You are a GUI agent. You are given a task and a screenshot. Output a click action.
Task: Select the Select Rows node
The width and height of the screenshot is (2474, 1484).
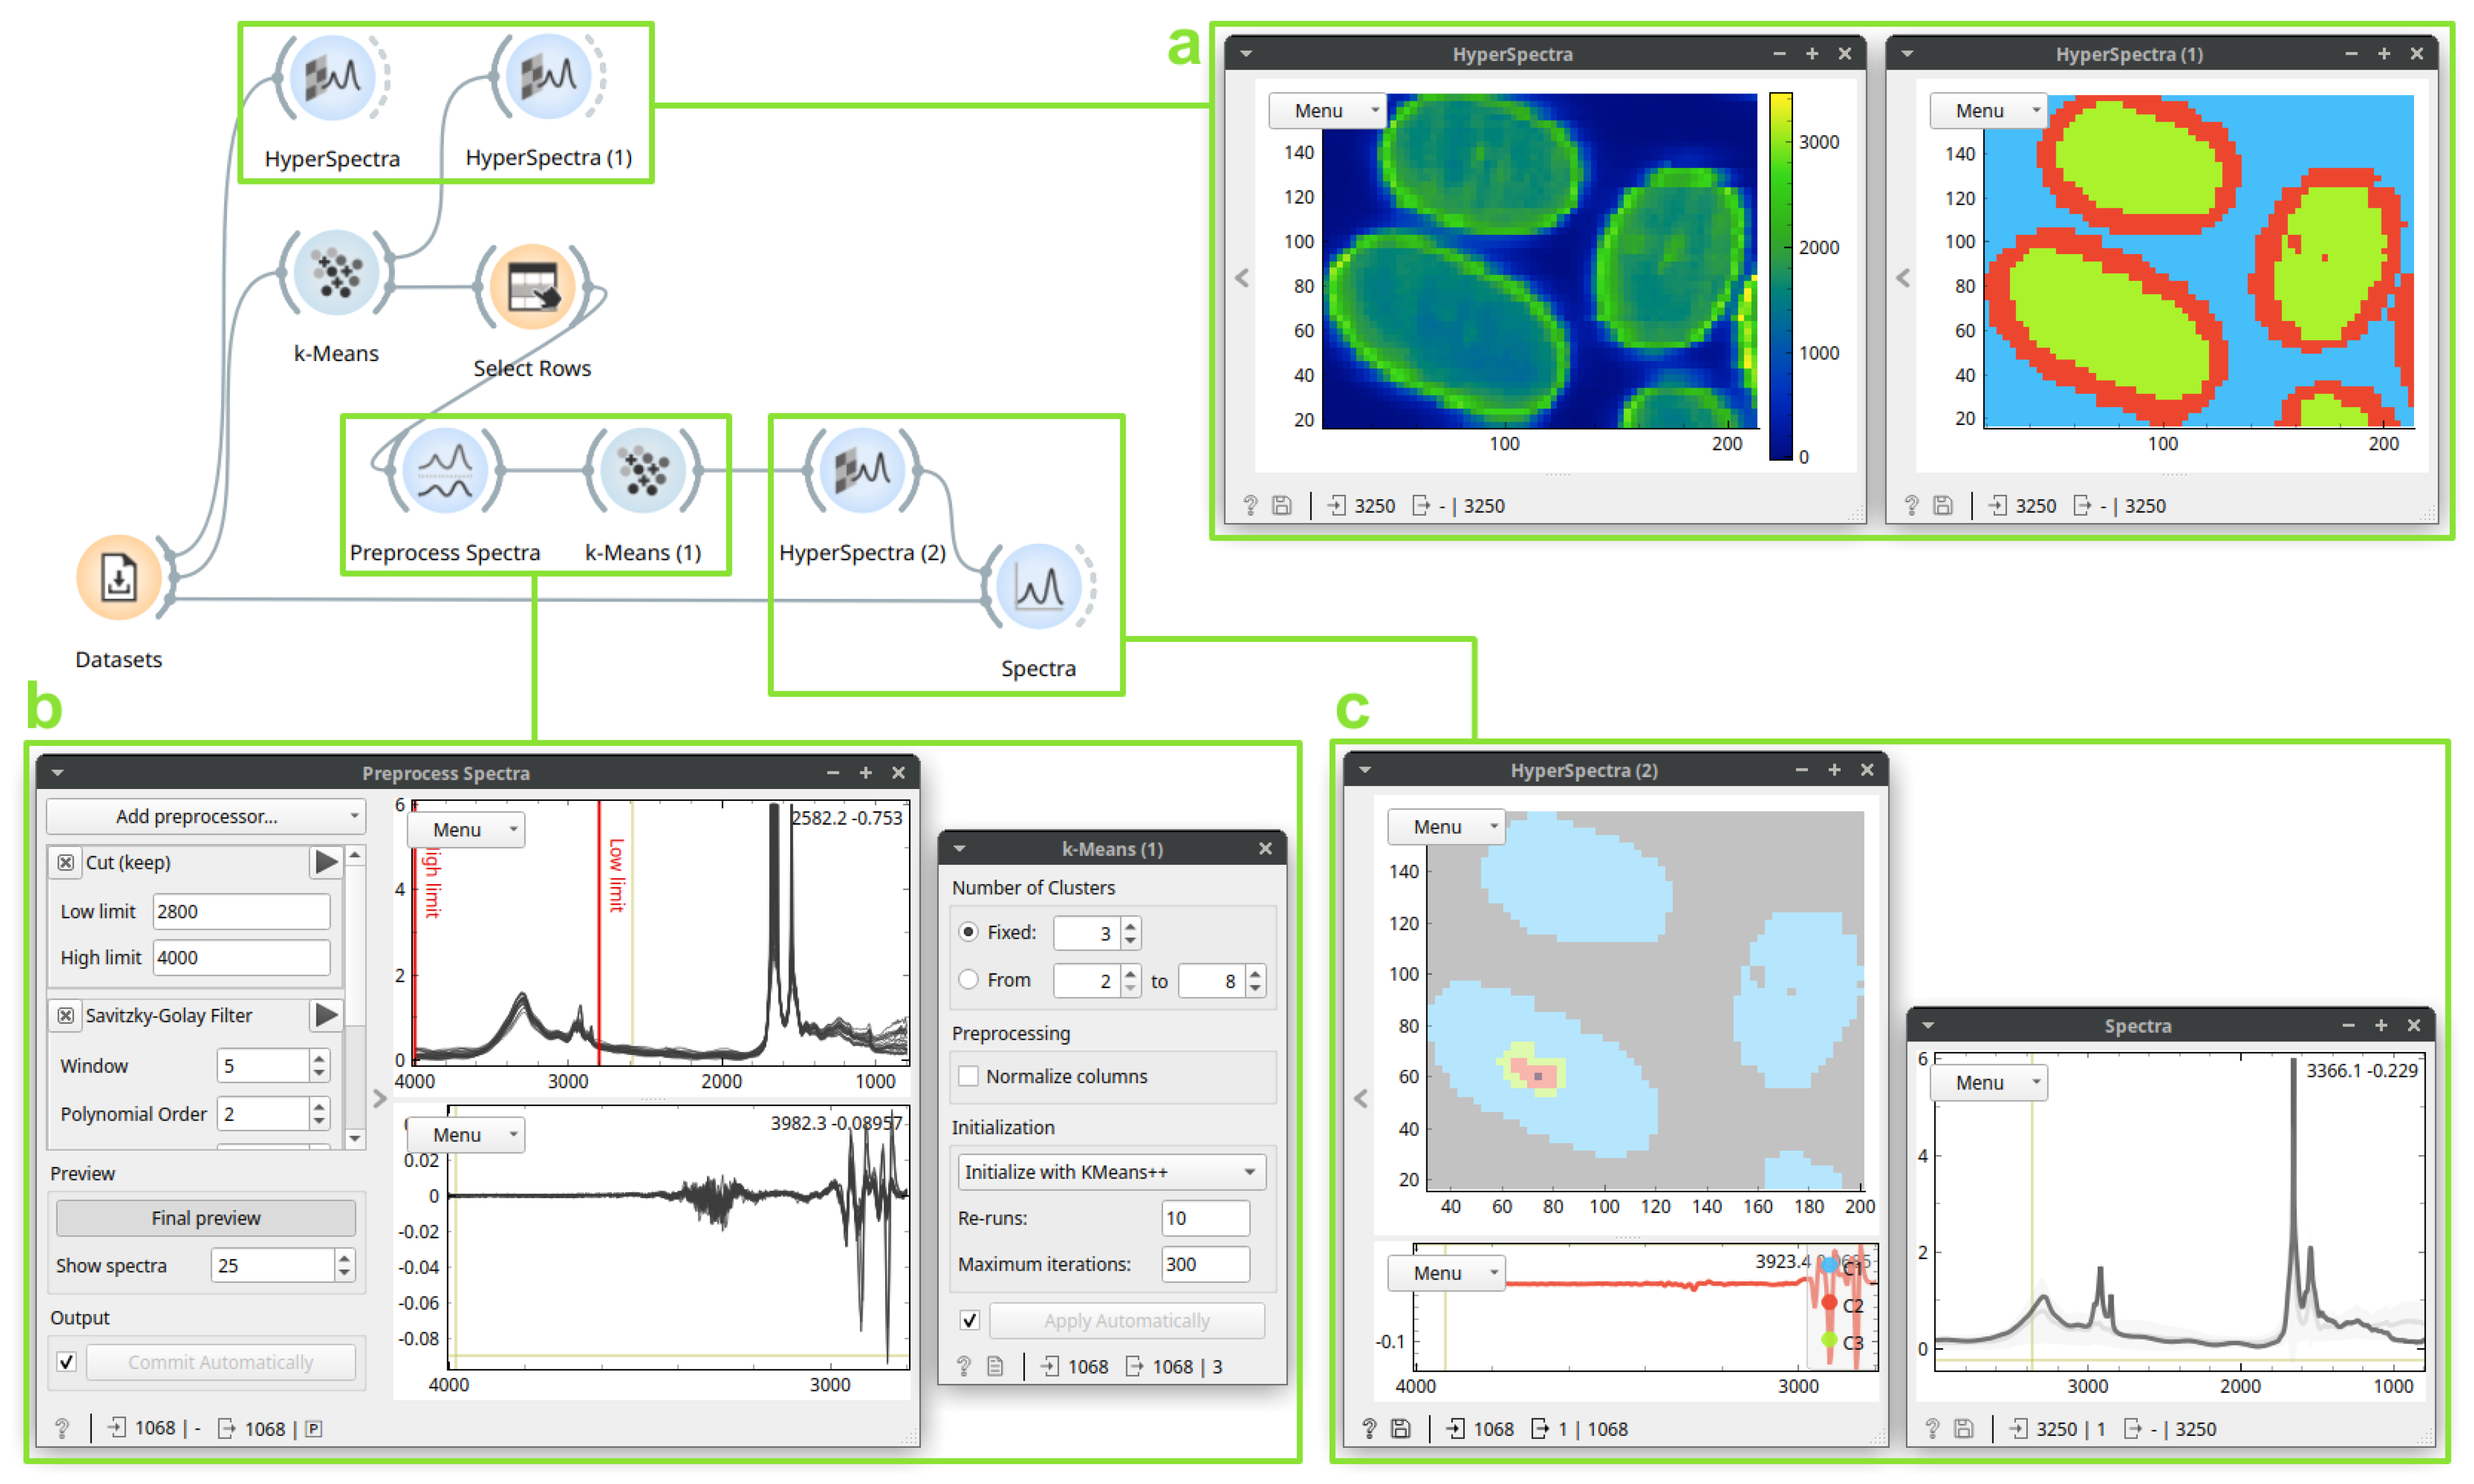532,287
